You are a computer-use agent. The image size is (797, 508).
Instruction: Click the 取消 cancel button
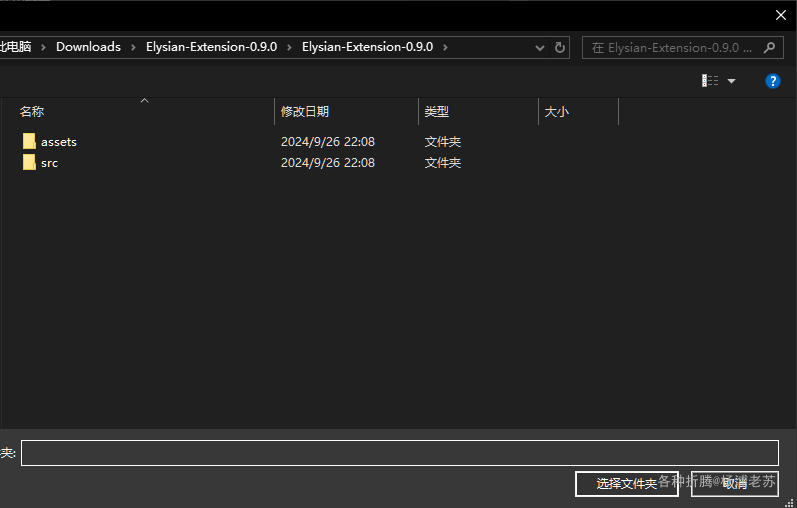point(734,484)
